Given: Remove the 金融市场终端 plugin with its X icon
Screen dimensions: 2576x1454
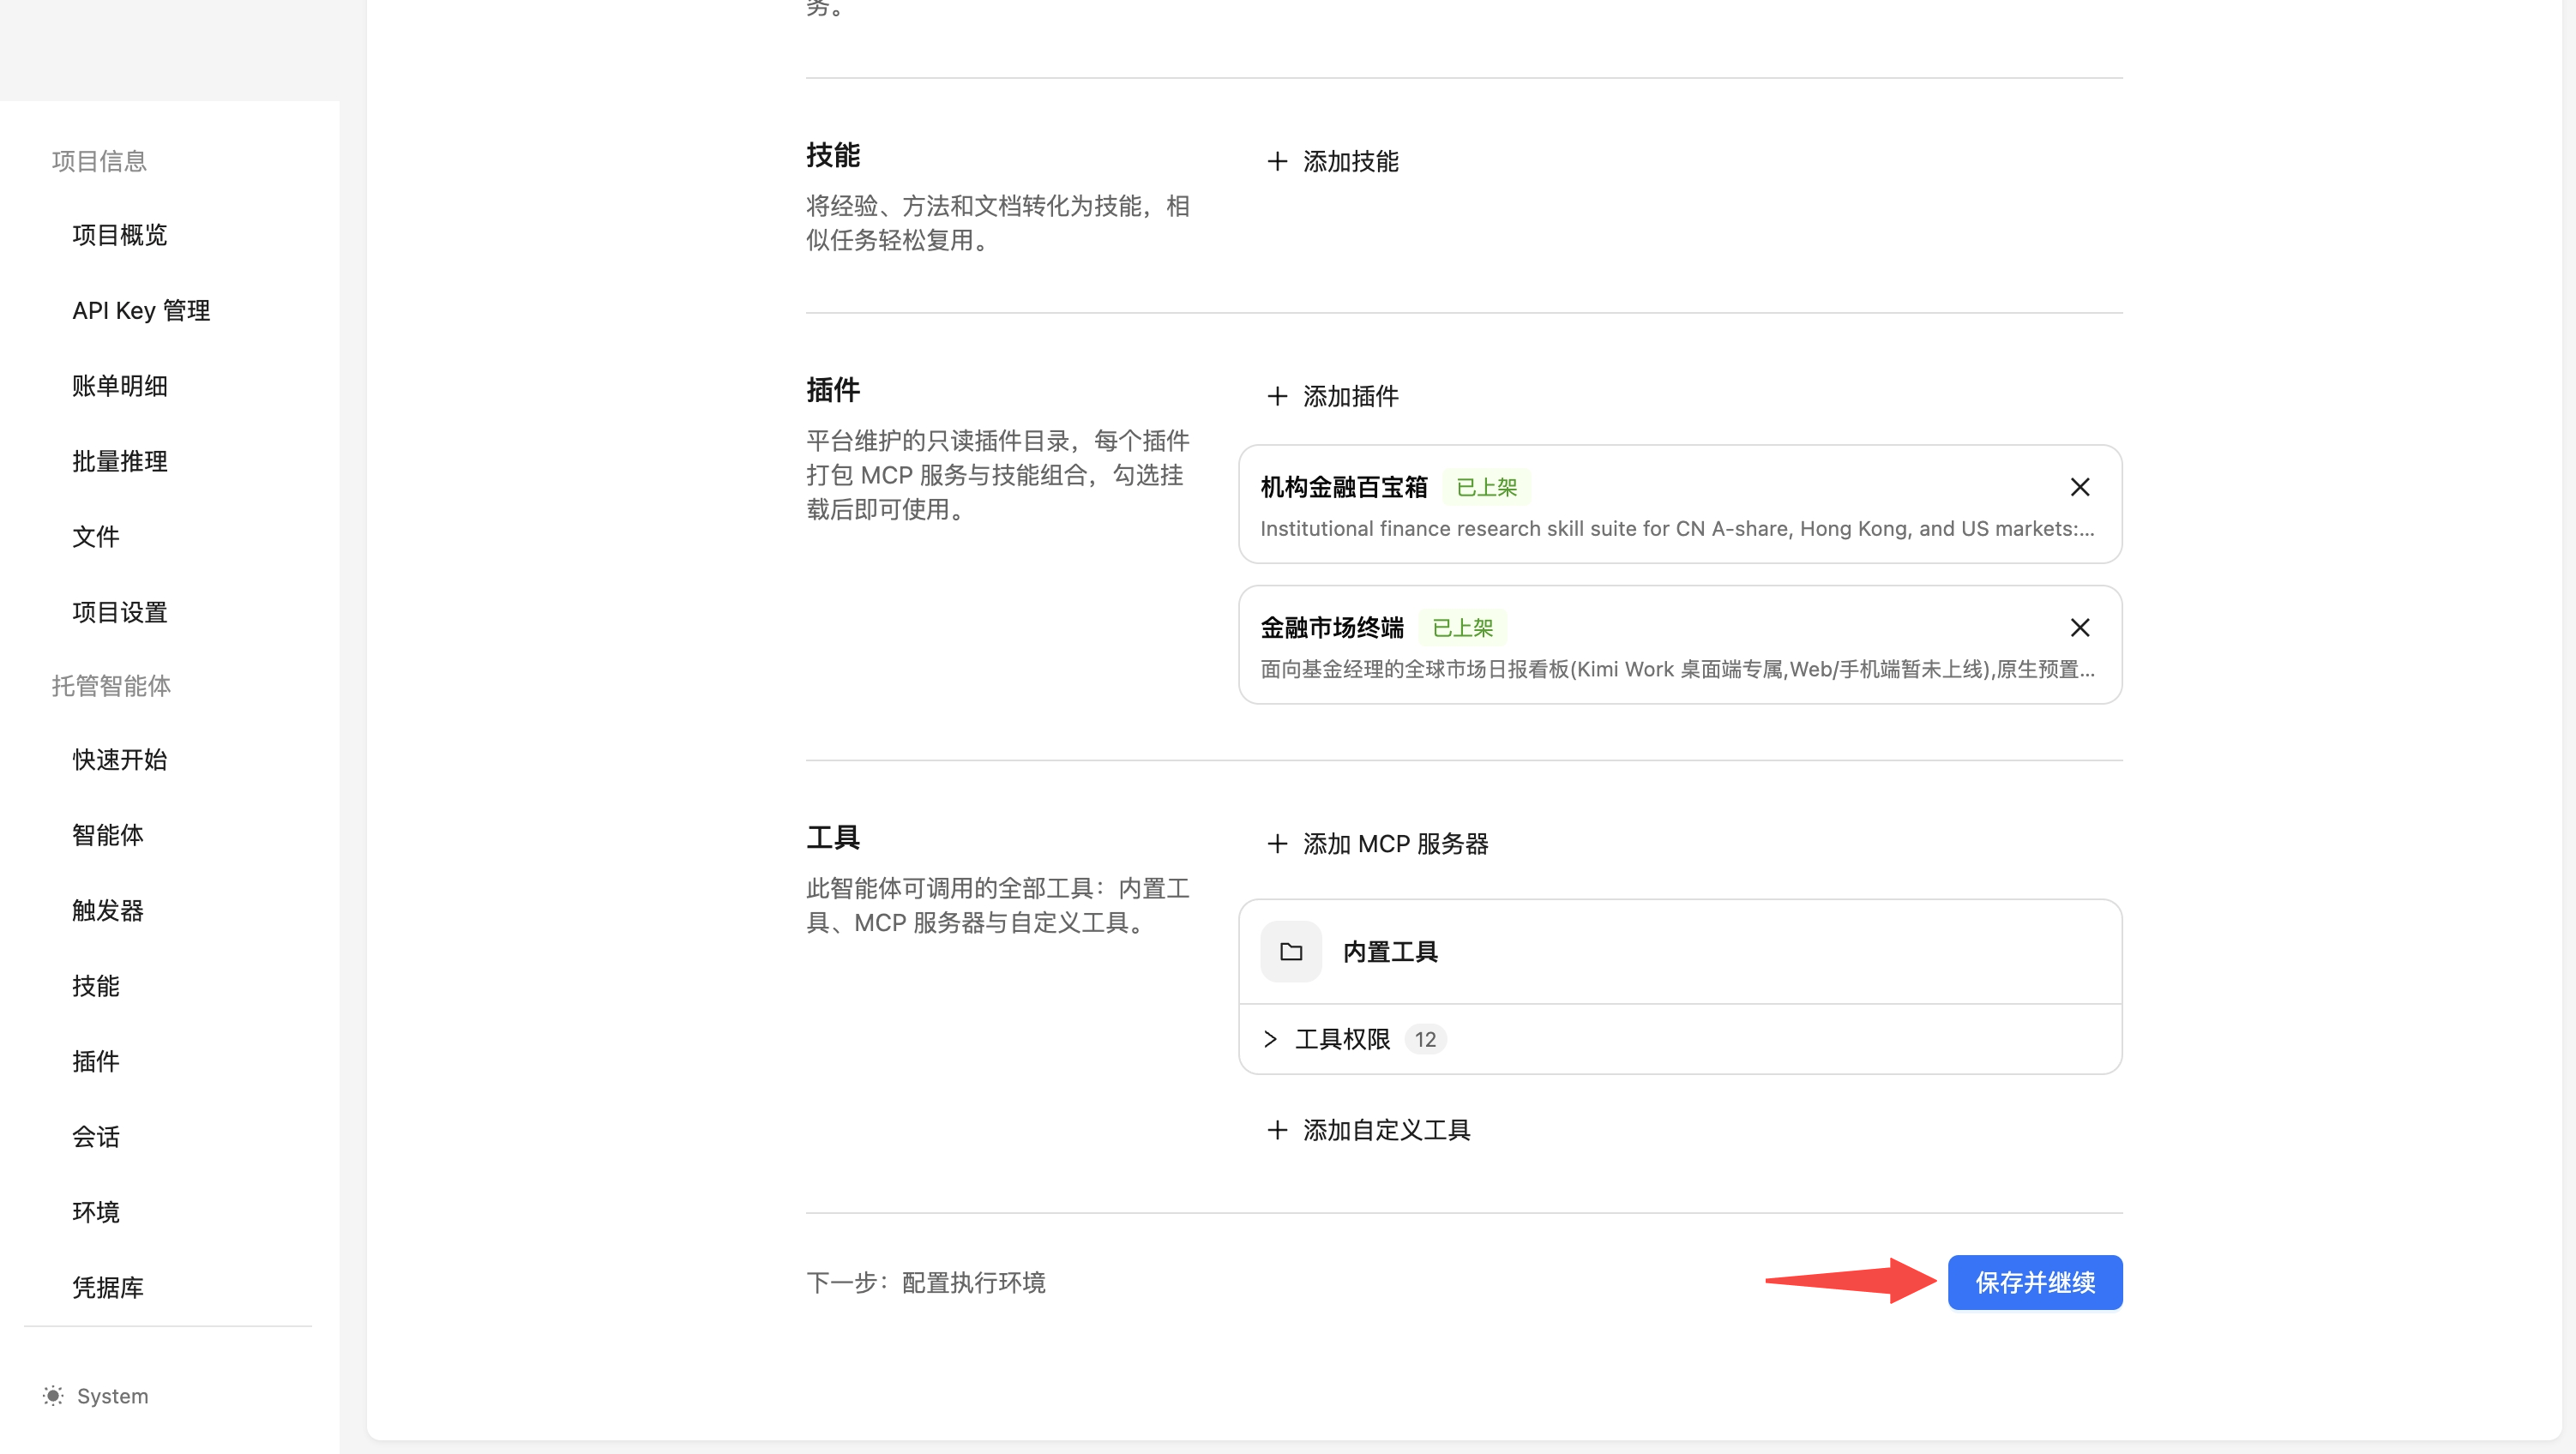Looking at the screenshot, I should (2079, 628).
